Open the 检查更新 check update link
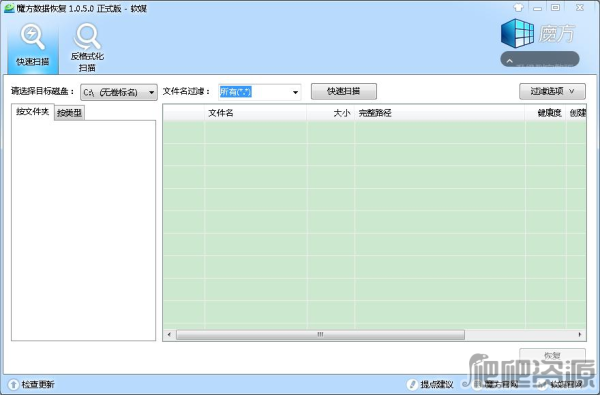The height and width of the screenshot is (395, 600). tap(38, 384)
